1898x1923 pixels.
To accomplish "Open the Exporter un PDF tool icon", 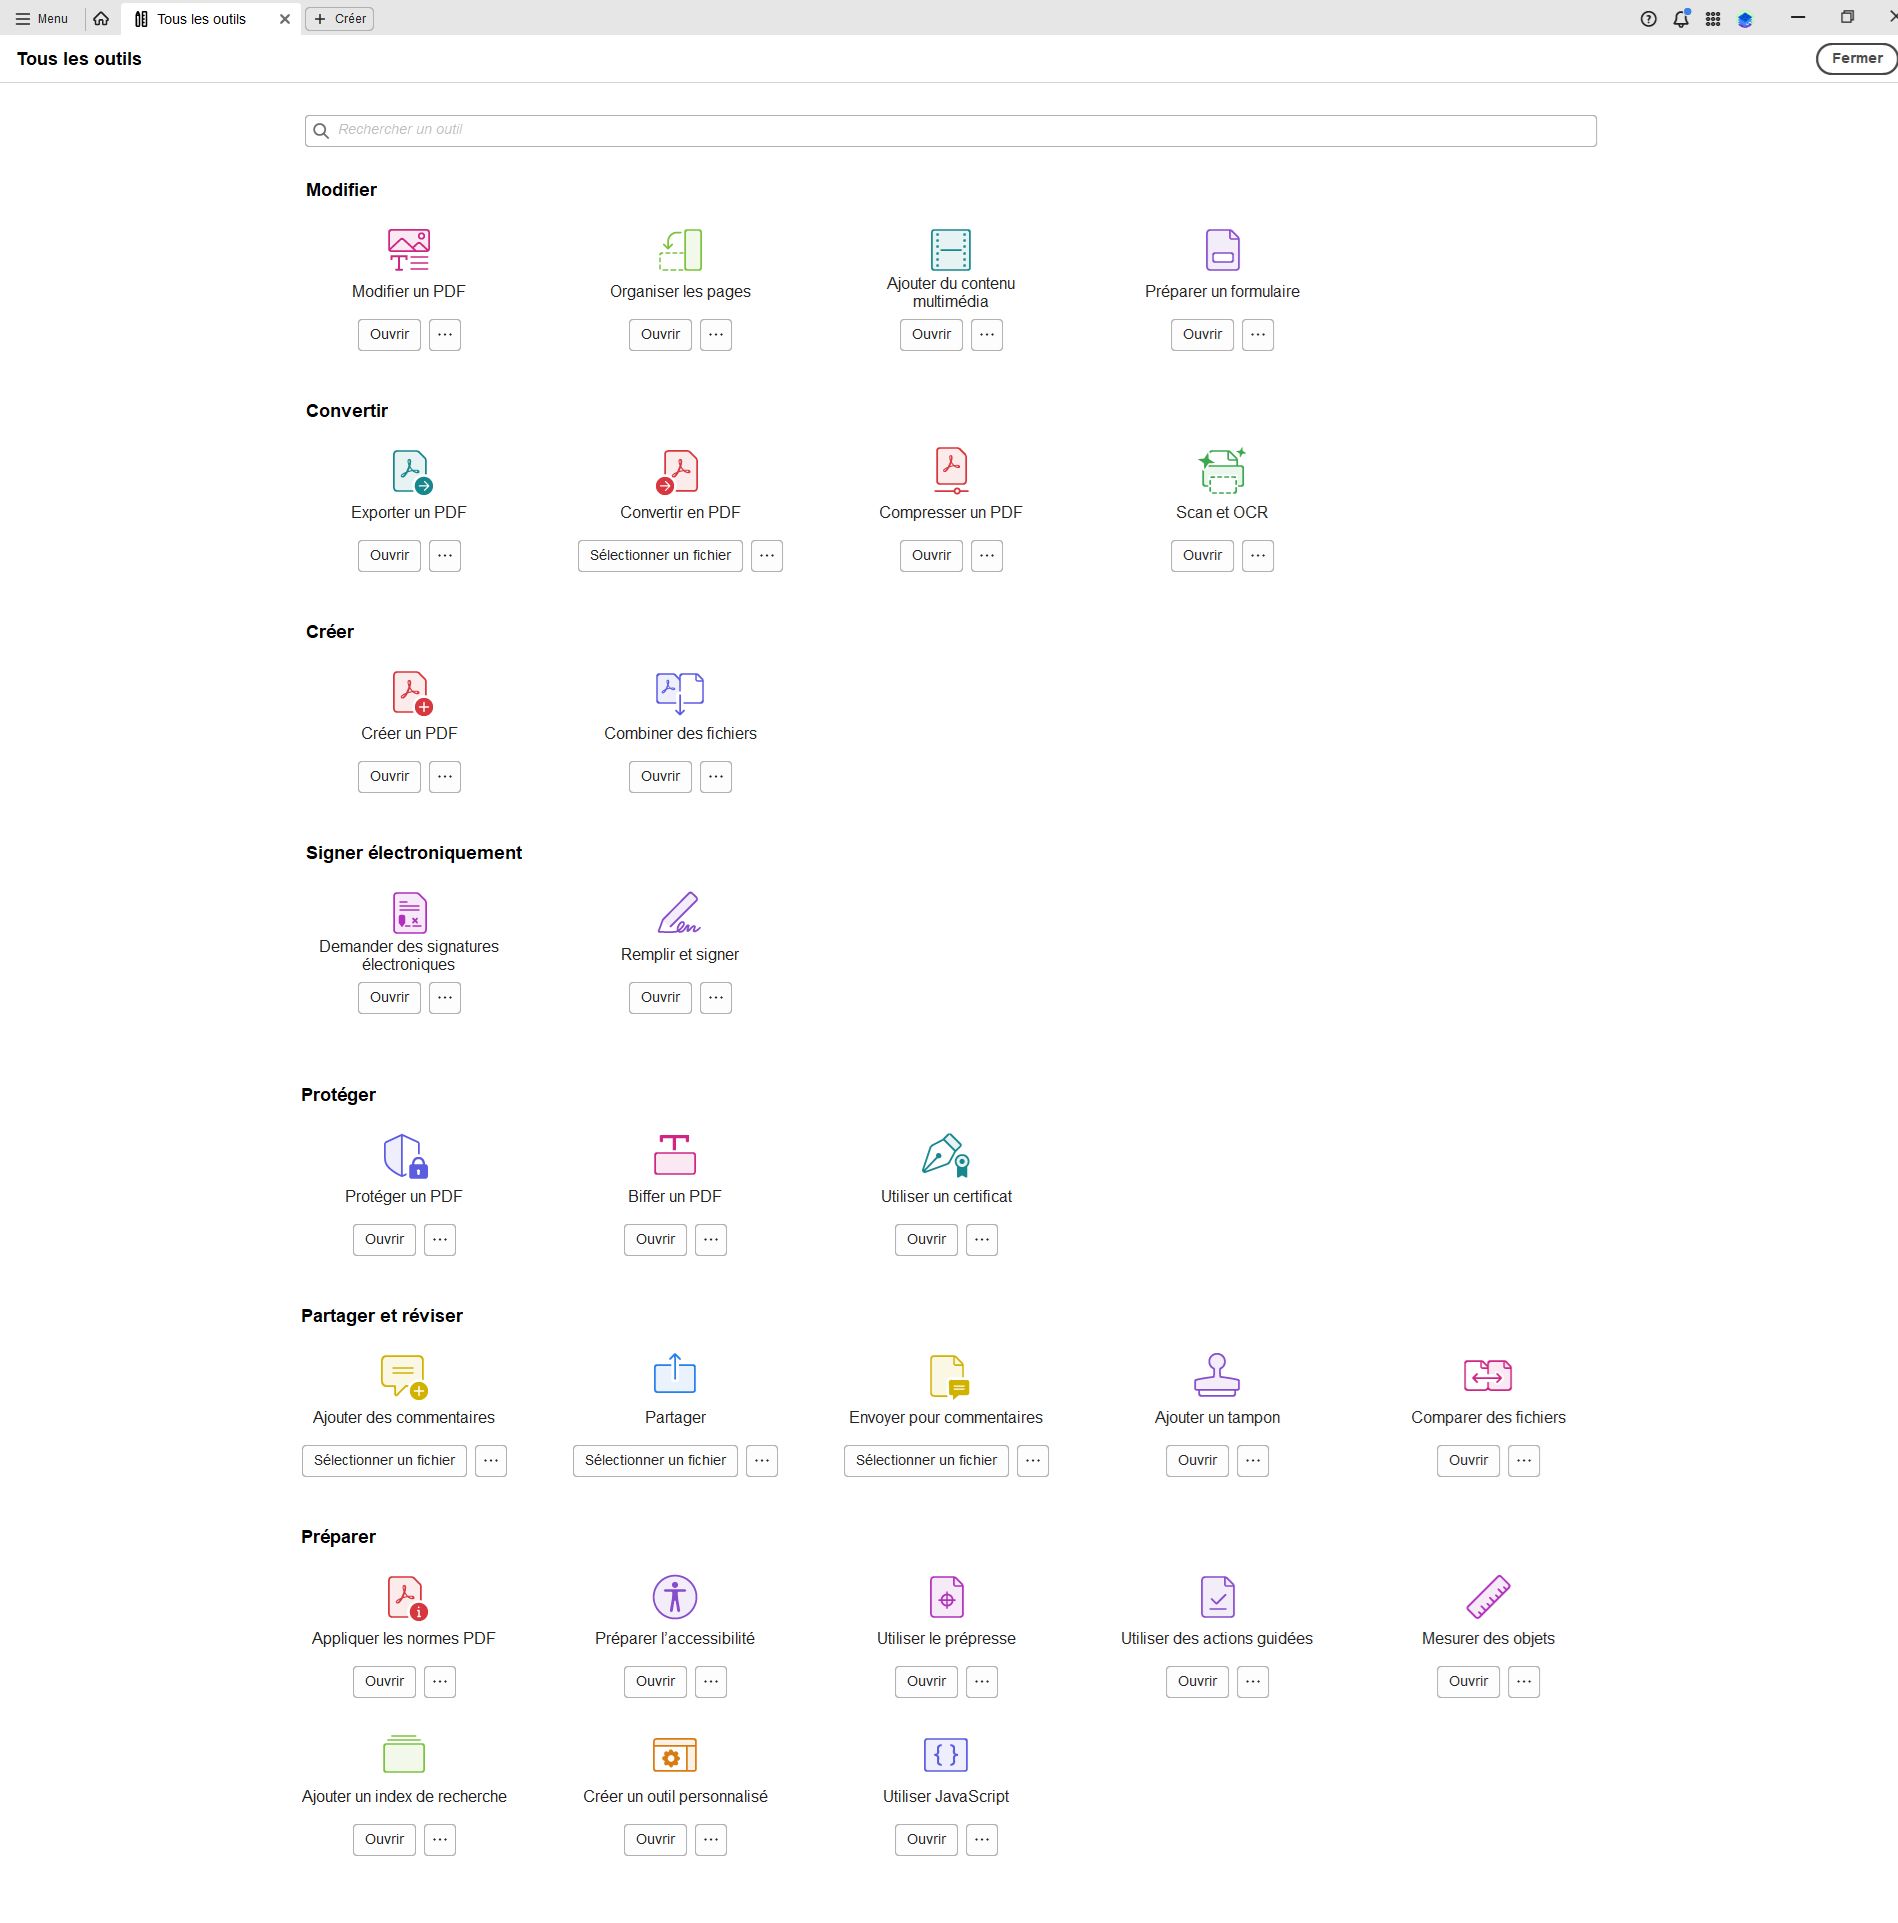I will click(x=408, y=471).
